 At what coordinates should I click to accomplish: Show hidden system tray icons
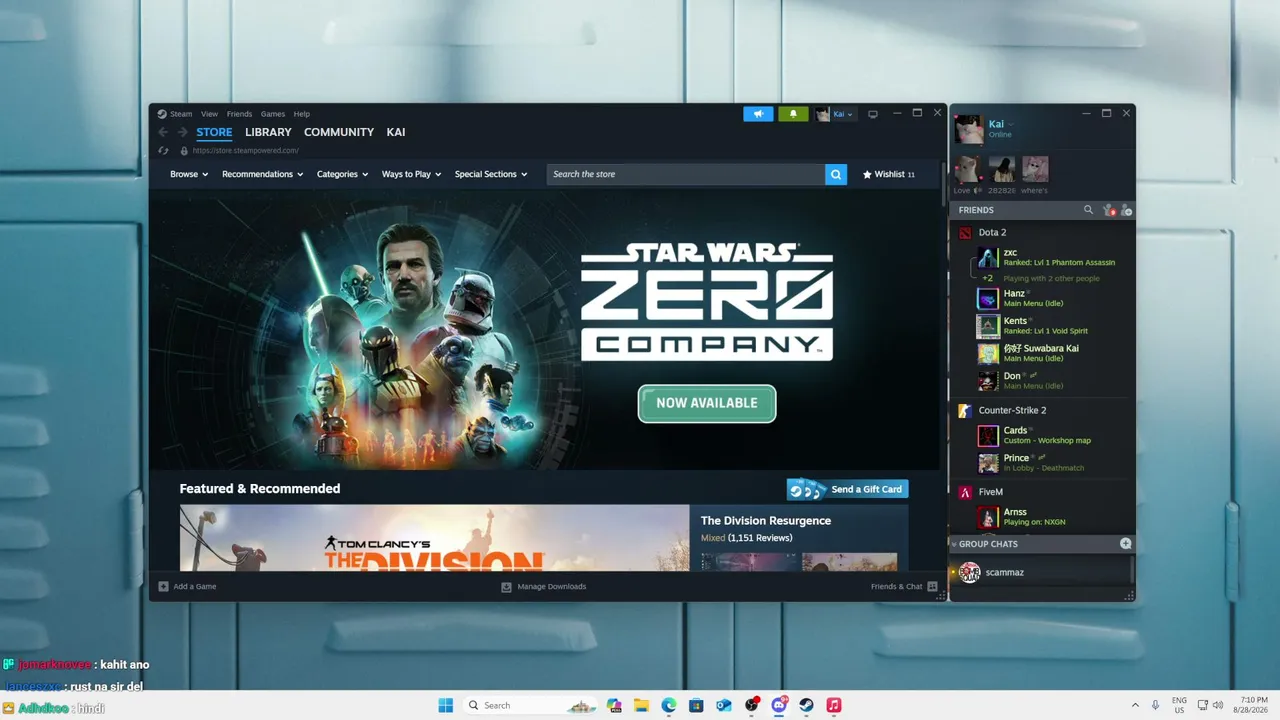pos(1134,705)
